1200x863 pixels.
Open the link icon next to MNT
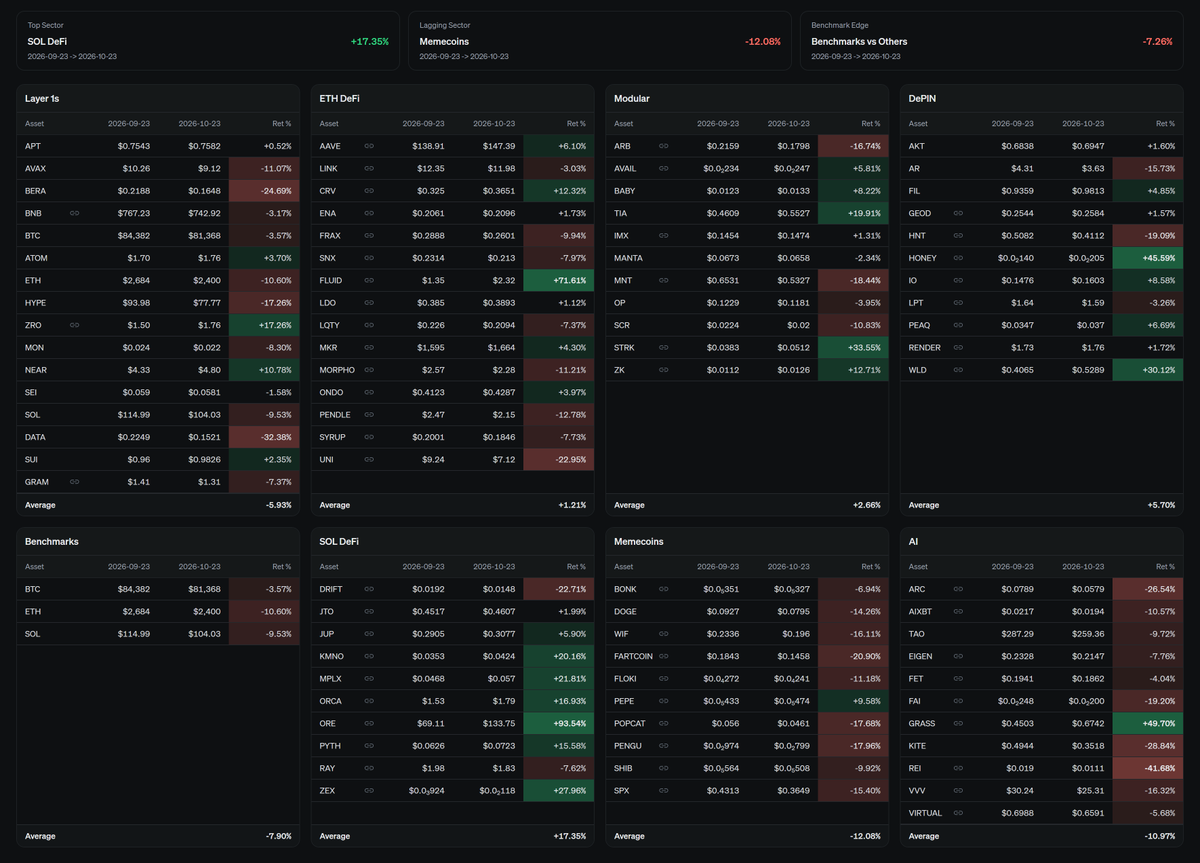(664, 280)
